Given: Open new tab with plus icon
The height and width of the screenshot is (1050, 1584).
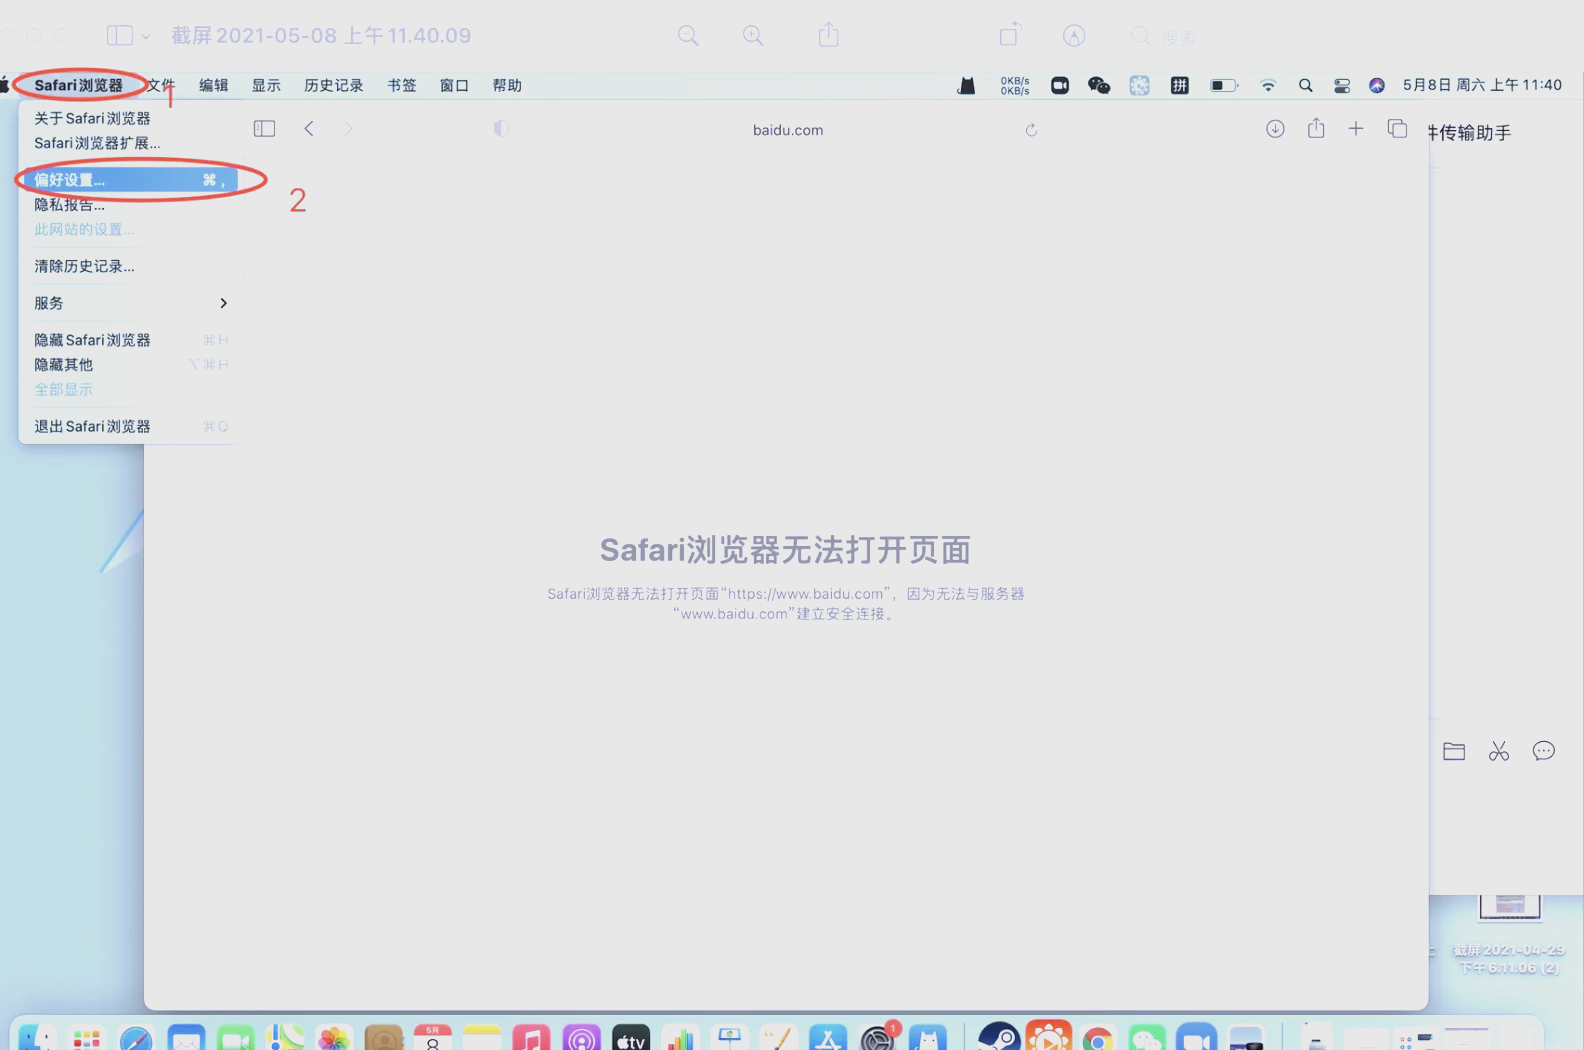Looking at the screenshot, I should click(1356, 129).
